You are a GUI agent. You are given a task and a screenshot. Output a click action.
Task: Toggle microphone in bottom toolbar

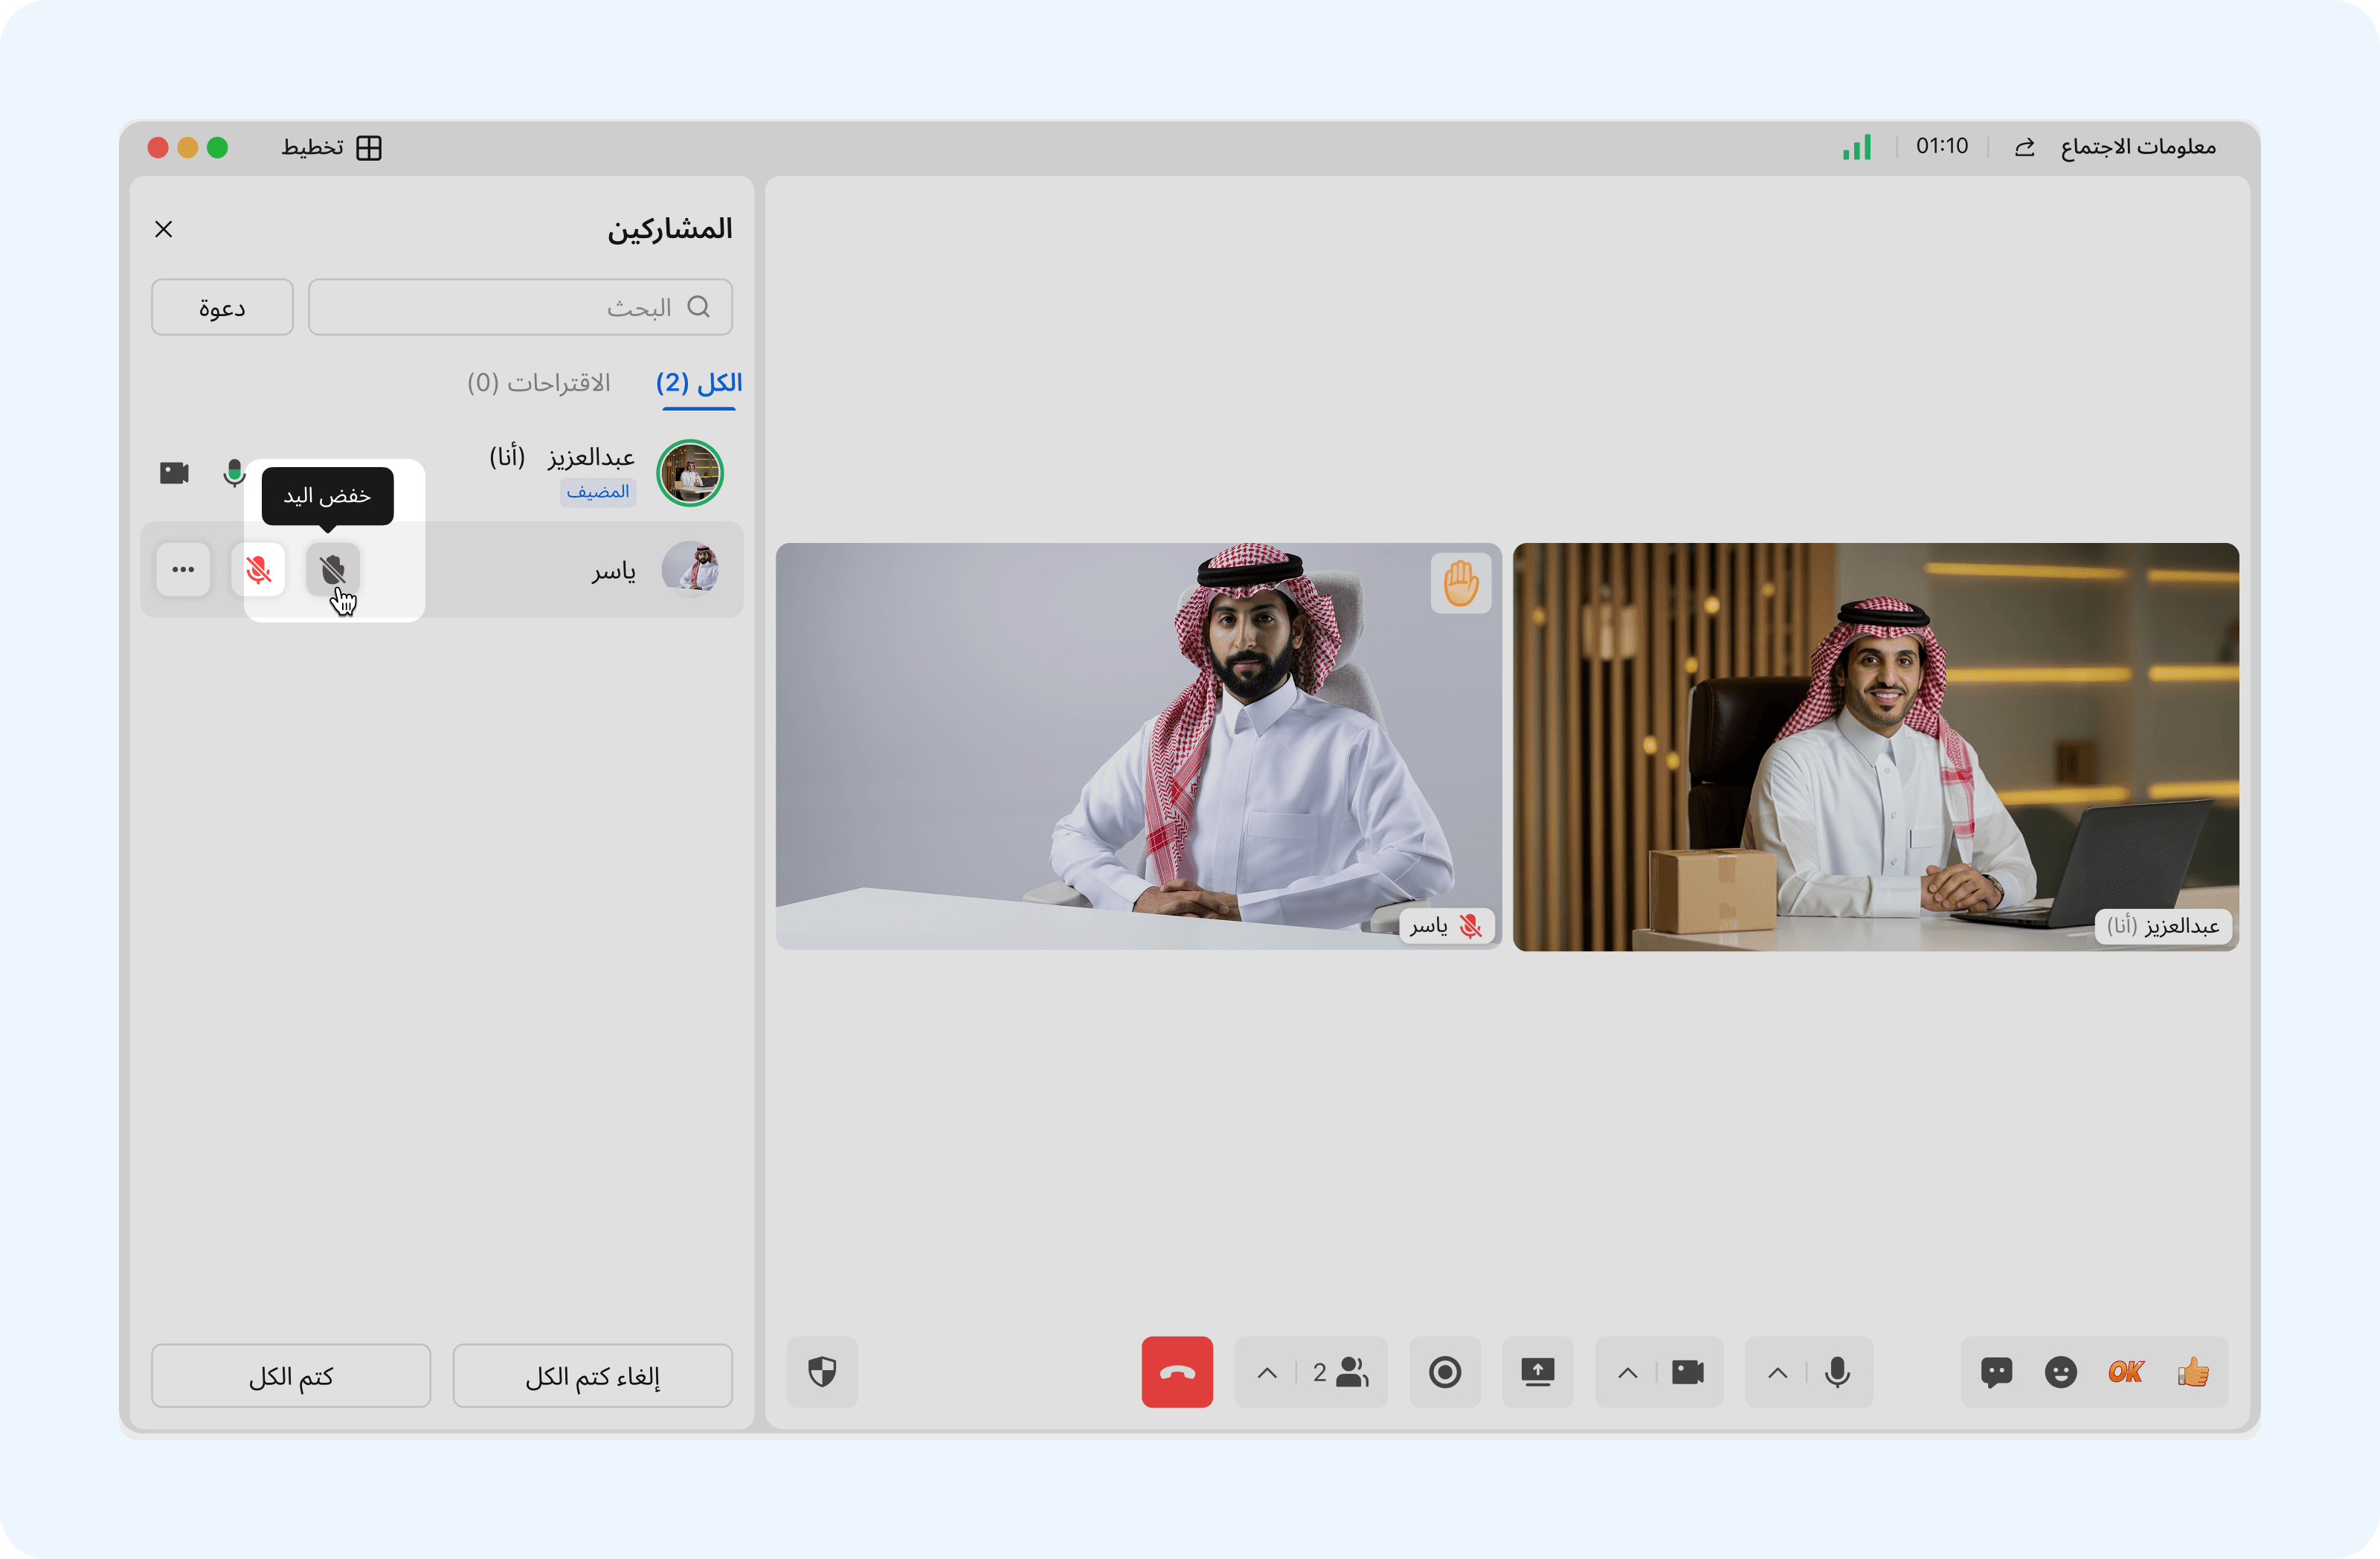(x=1837, y=1371)
